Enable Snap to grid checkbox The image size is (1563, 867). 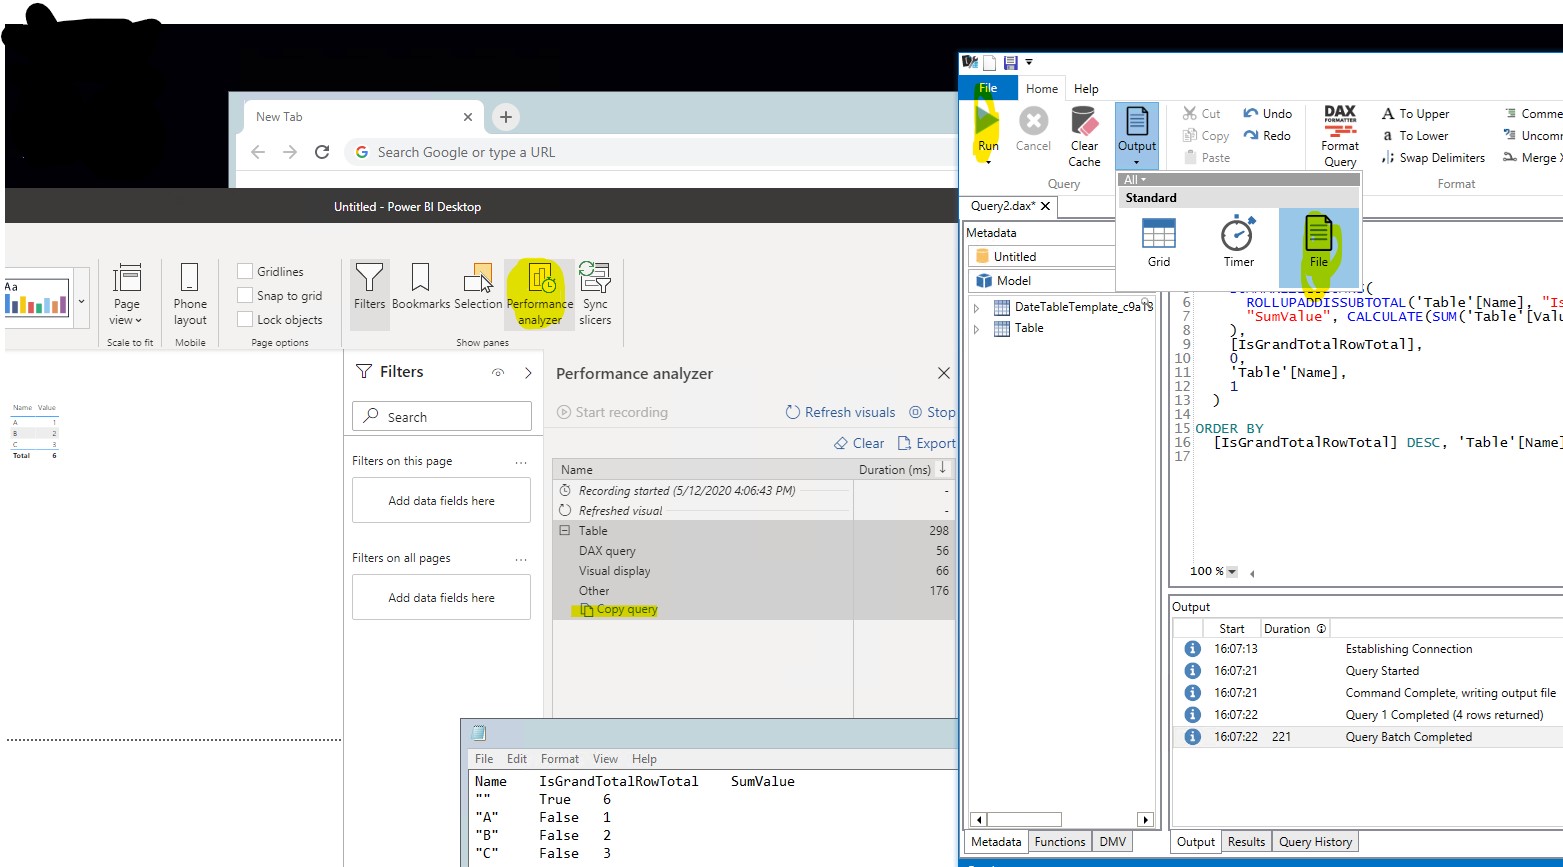click(245, 295)
